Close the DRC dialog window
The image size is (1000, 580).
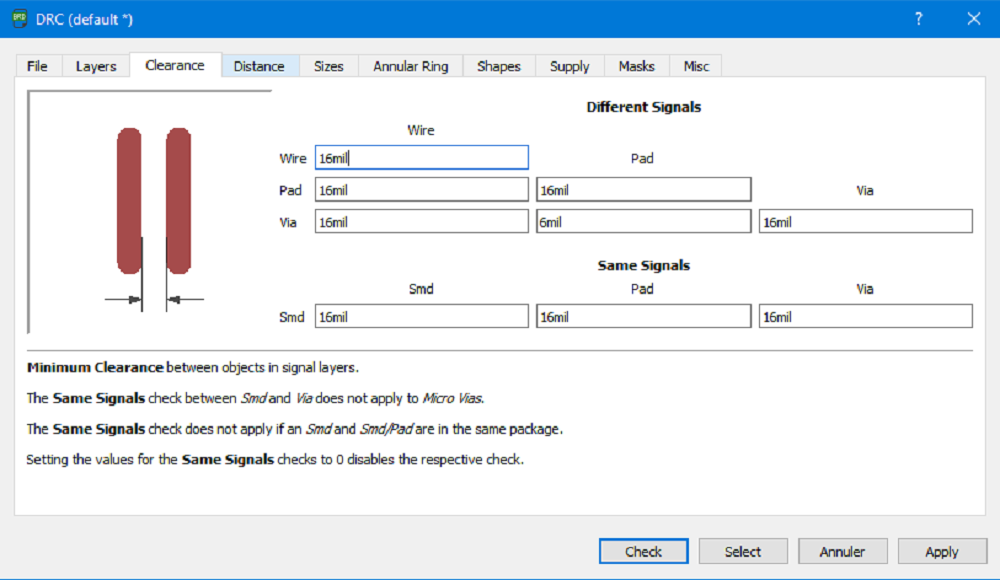pyautogui.click(x=973, y=19)
